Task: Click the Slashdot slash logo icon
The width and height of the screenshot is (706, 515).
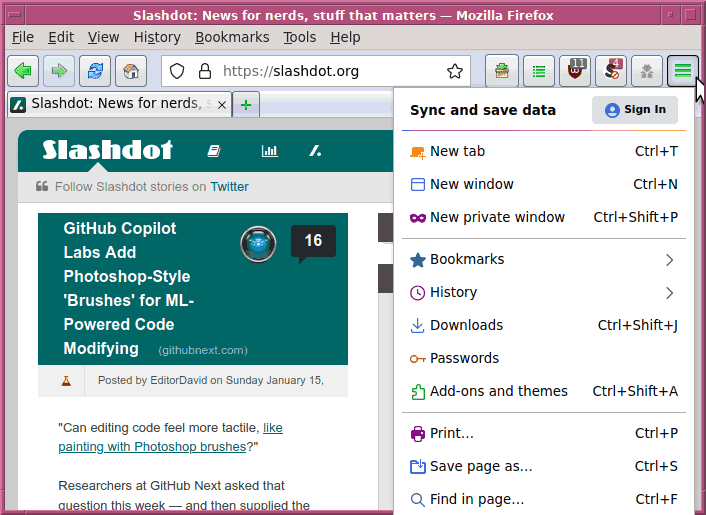Action: point(315,151)
